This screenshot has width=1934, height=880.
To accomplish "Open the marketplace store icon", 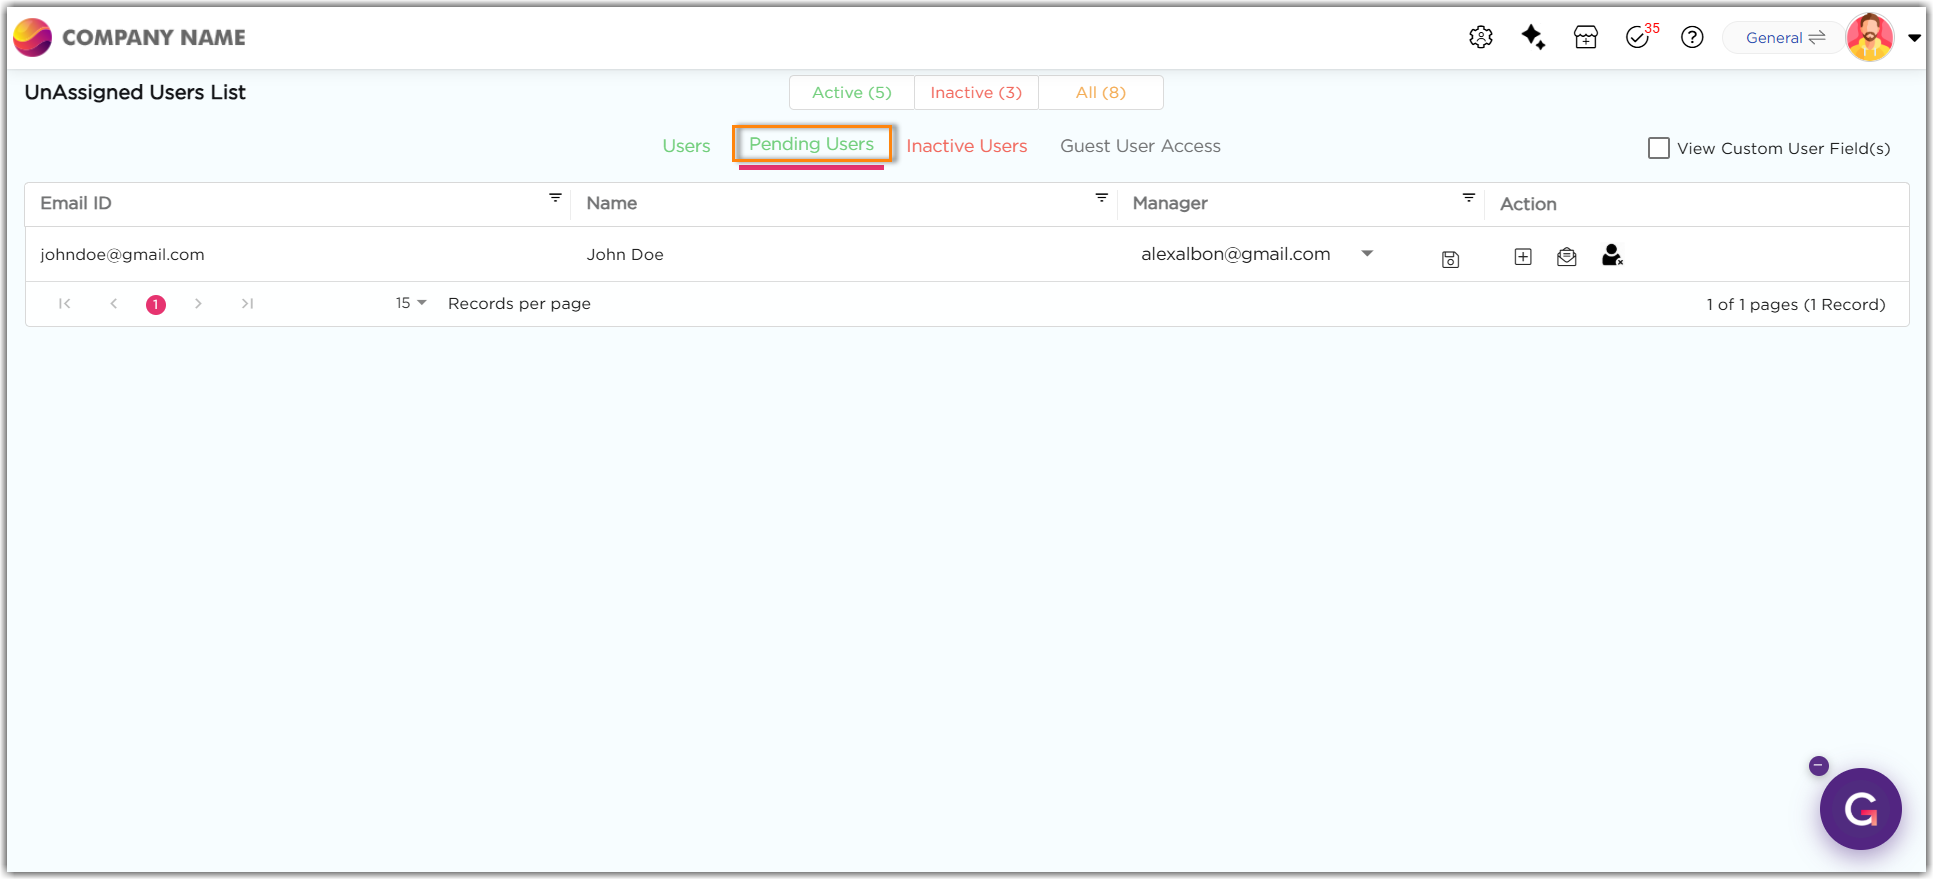I will click(x=1586, y=37).
